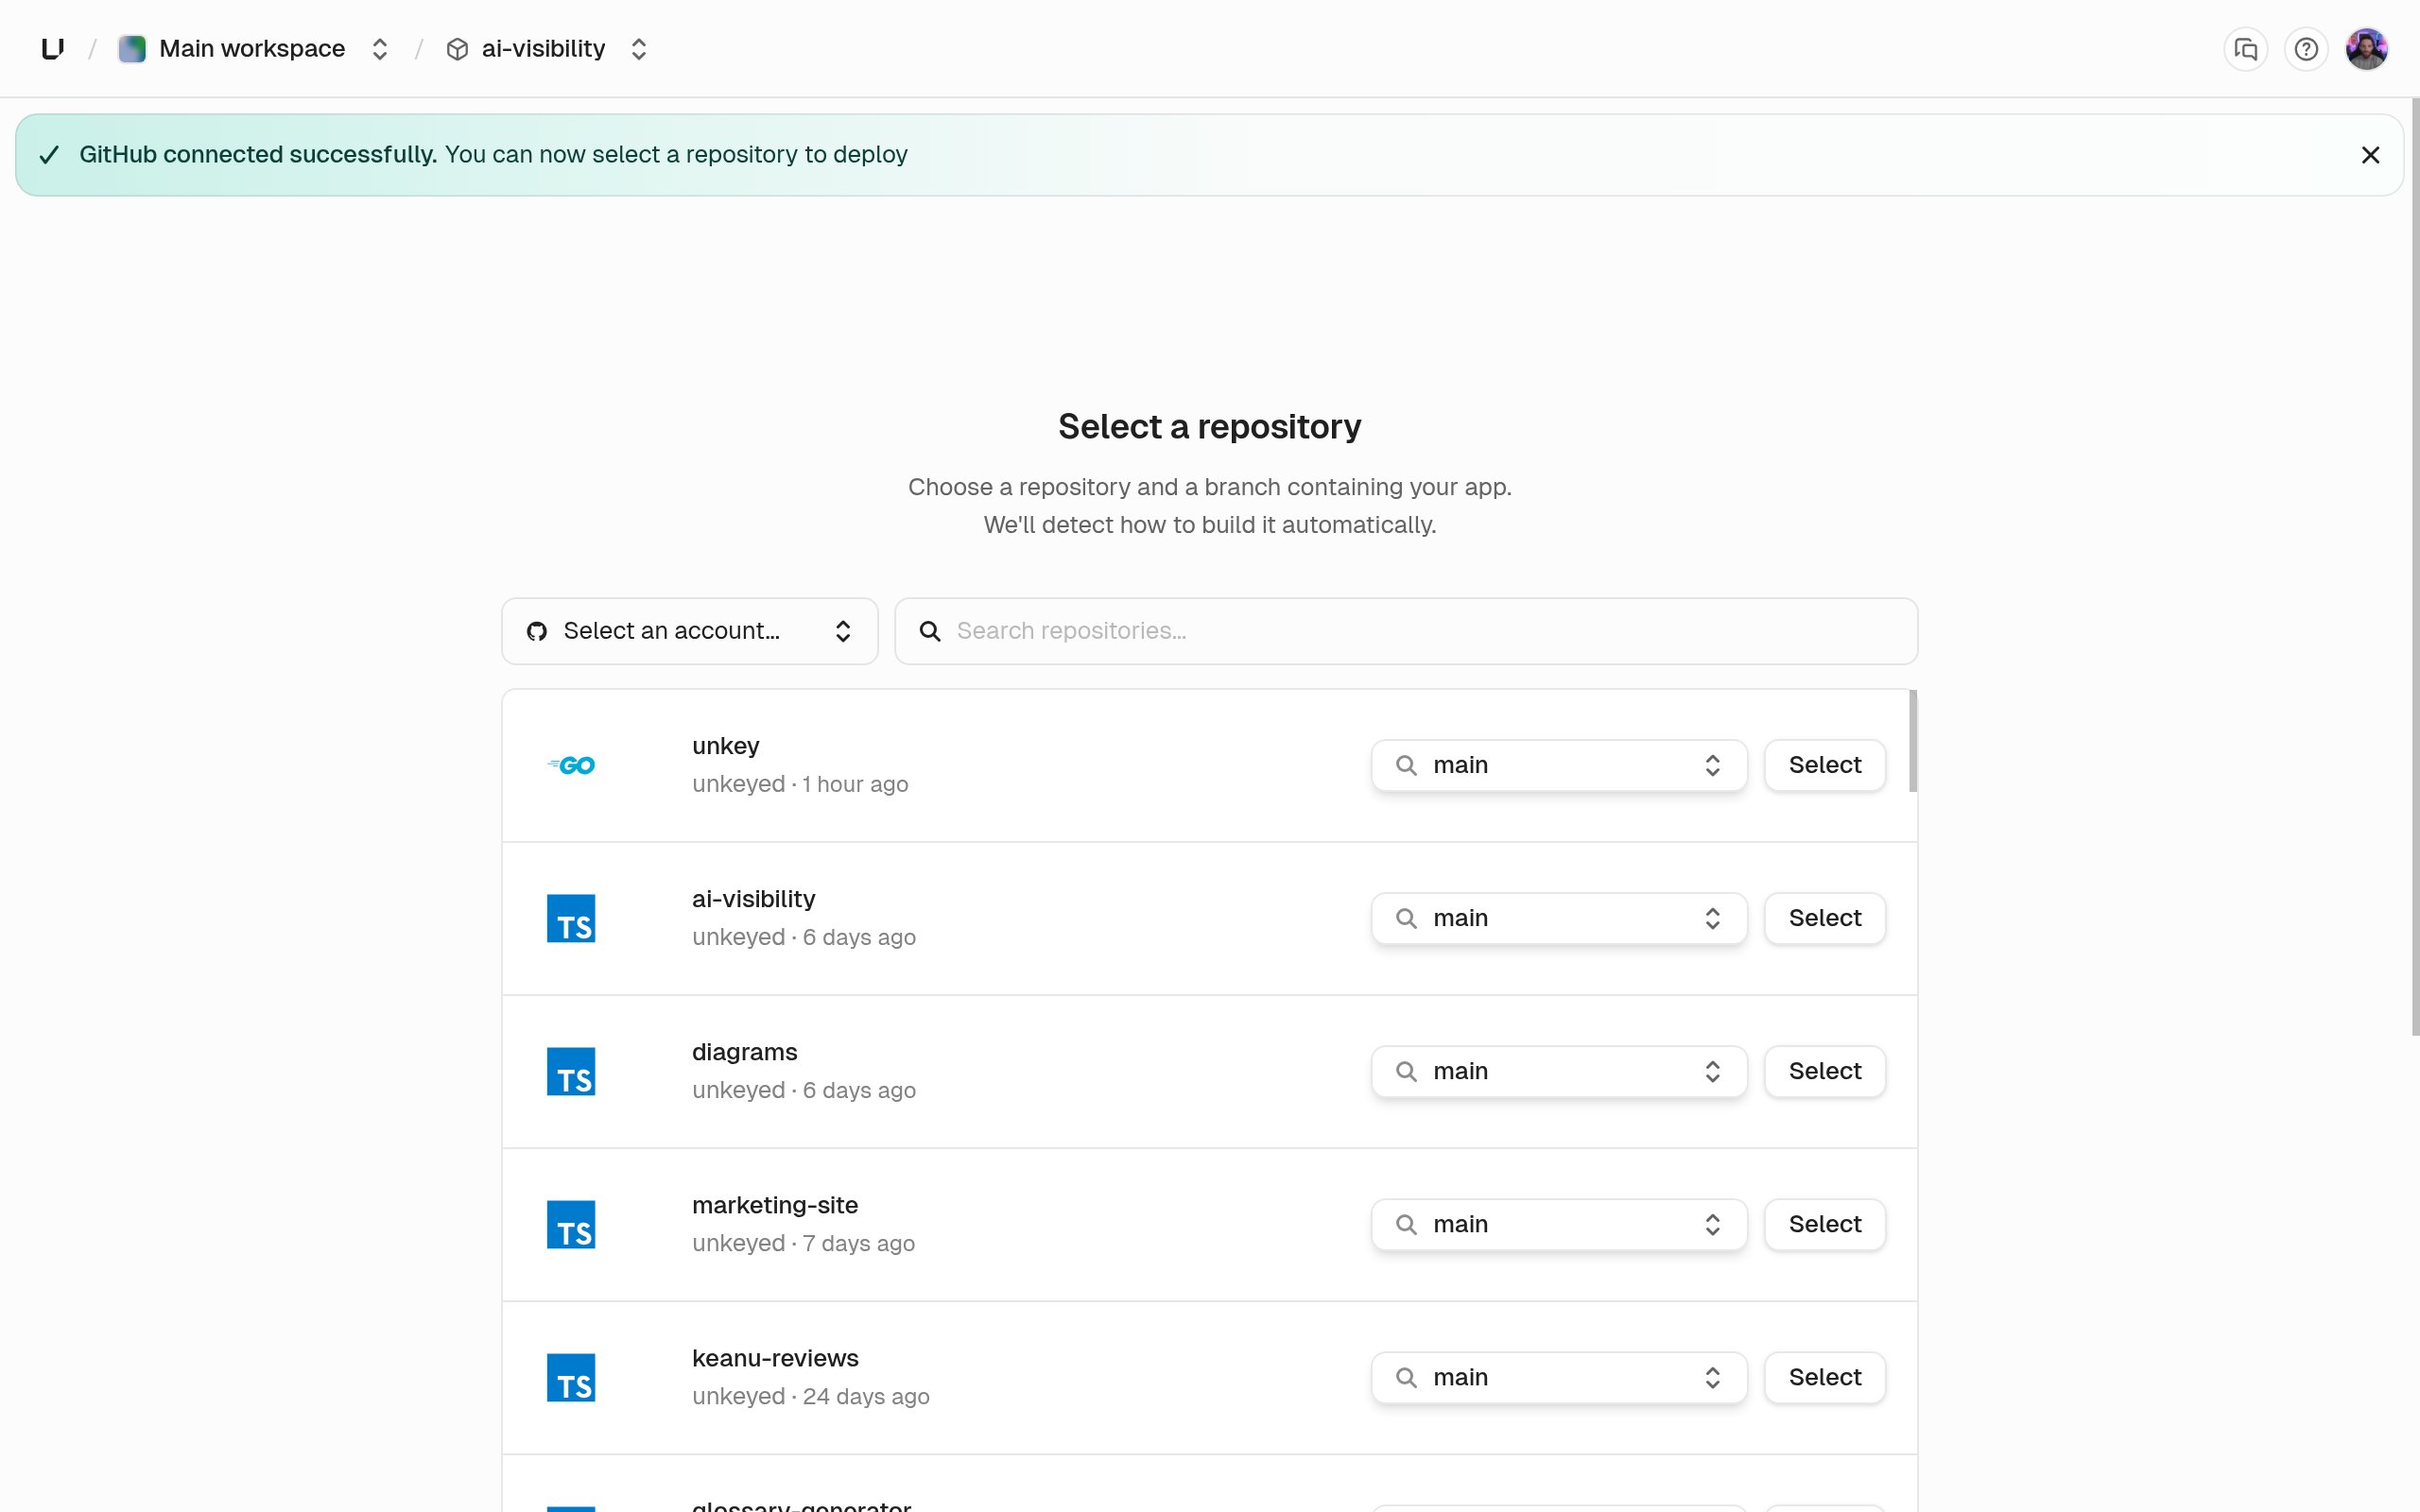Select the diagrams repository
Image resolution: width=2420 pixels, height=1512 pixels.
(x=1825, y=1071)
